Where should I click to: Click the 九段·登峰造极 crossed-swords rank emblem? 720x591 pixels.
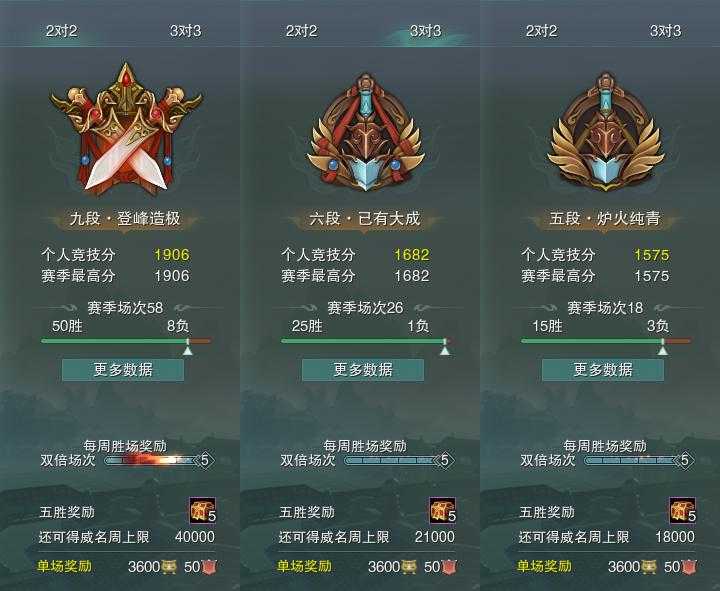(126, 129)
